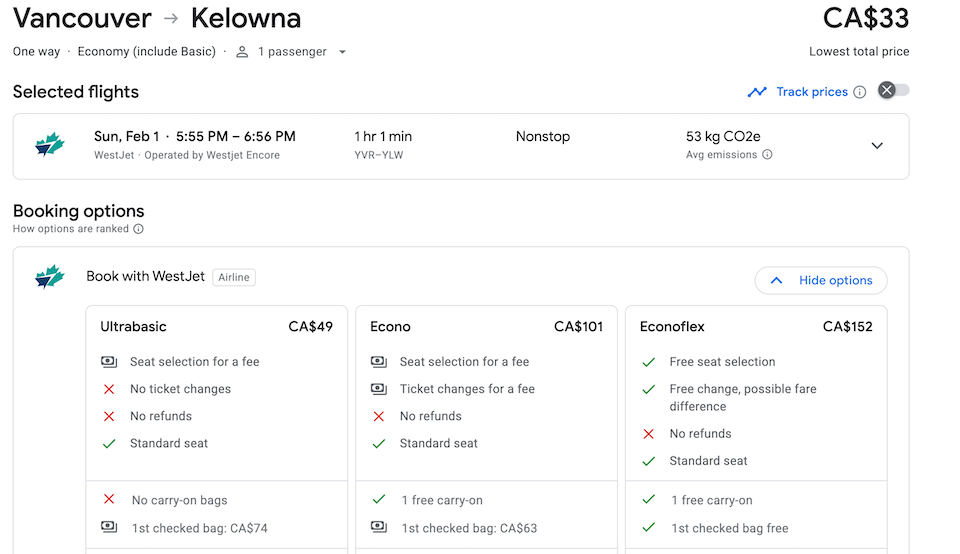This screenshot has width=960, height=554.
Task: Click the How options are ranked info icon
Action: click(139, 229)
